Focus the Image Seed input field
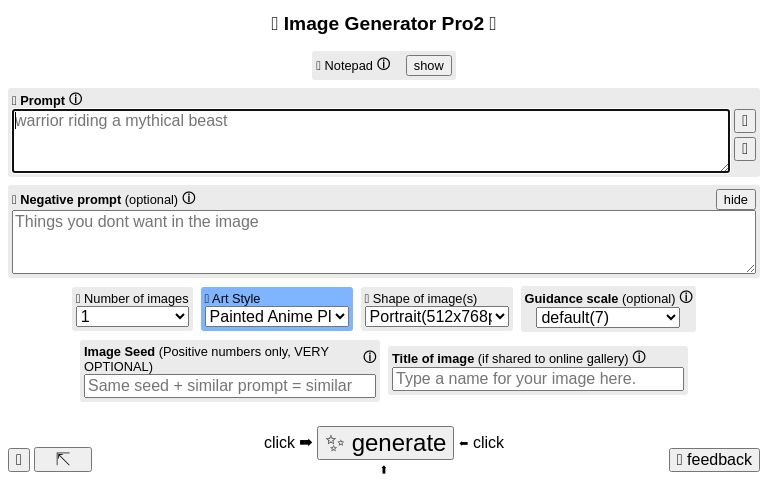 [x=230, y=385]
